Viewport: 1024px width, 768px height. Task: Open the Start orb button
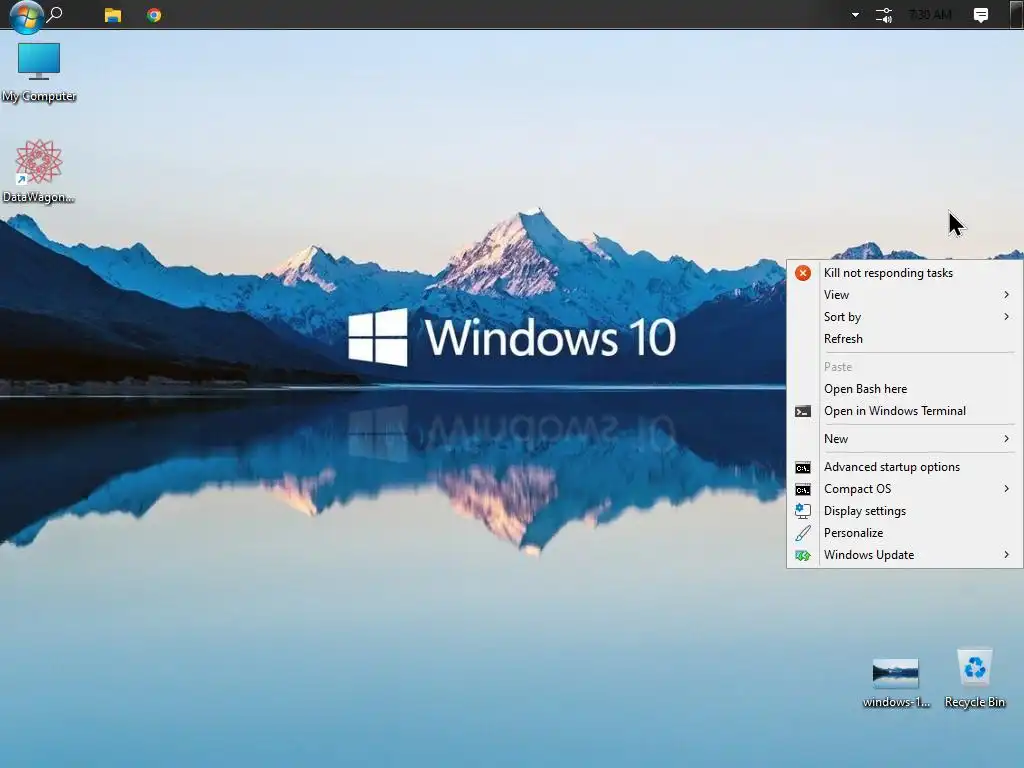(x=26, y=16)
